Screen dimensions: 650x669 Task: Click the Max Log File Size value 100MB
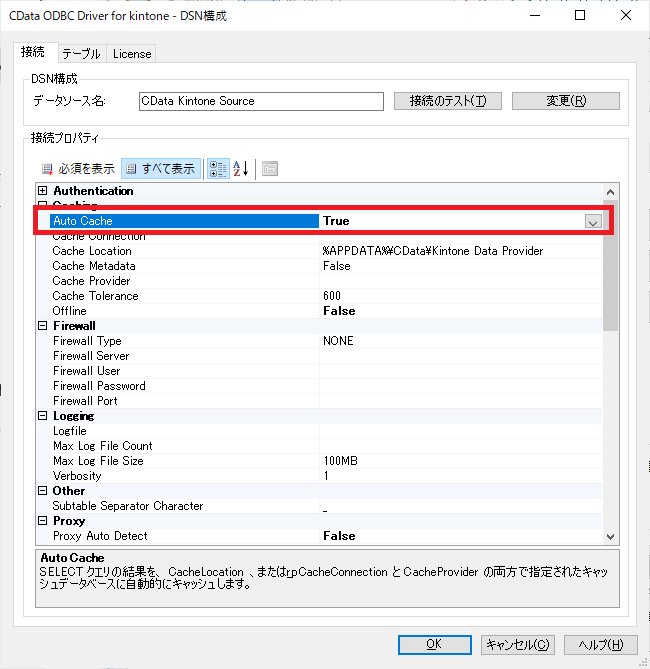click(x=341, y=461)
